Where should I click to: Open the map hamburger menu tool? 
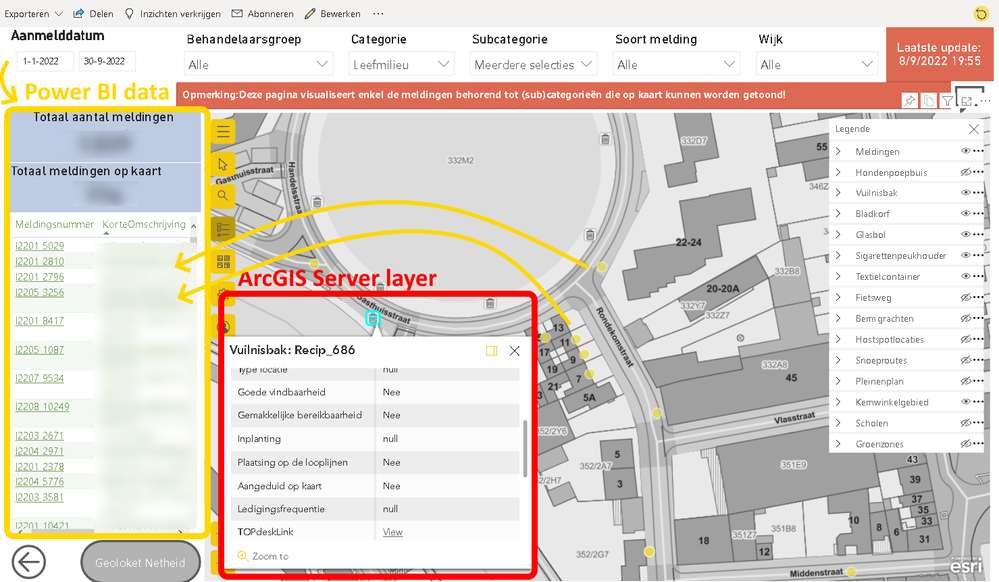223,132
